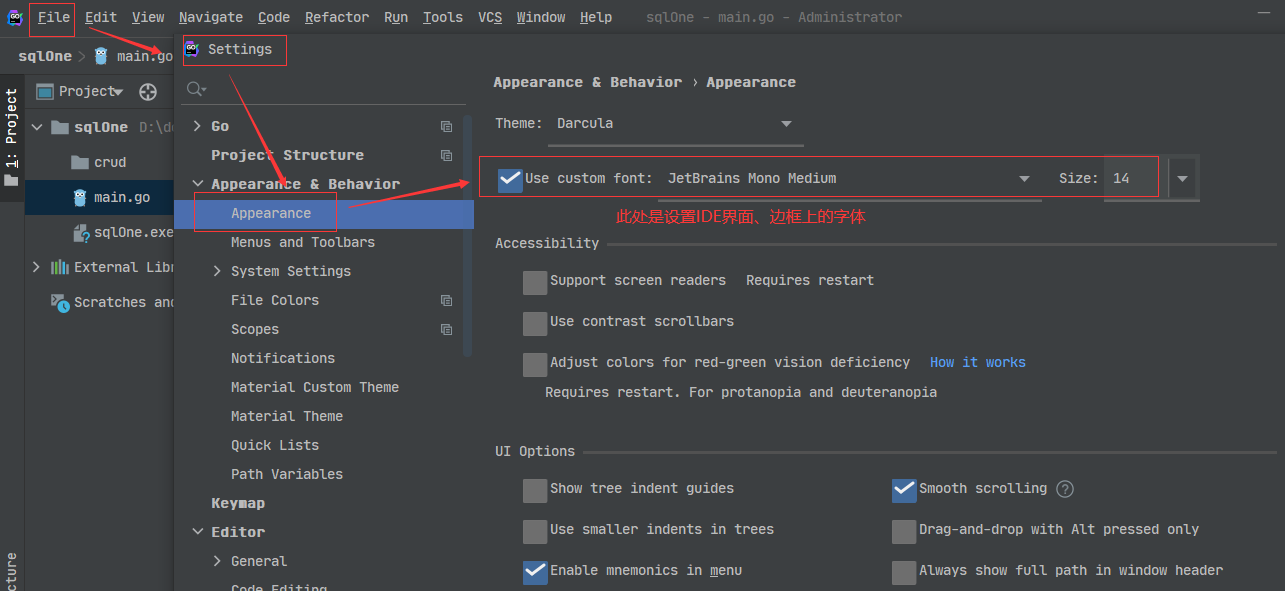This screenshot has height=591, width=1285.
Task: Open the Edit menu
Action: [x=101, y=17]
